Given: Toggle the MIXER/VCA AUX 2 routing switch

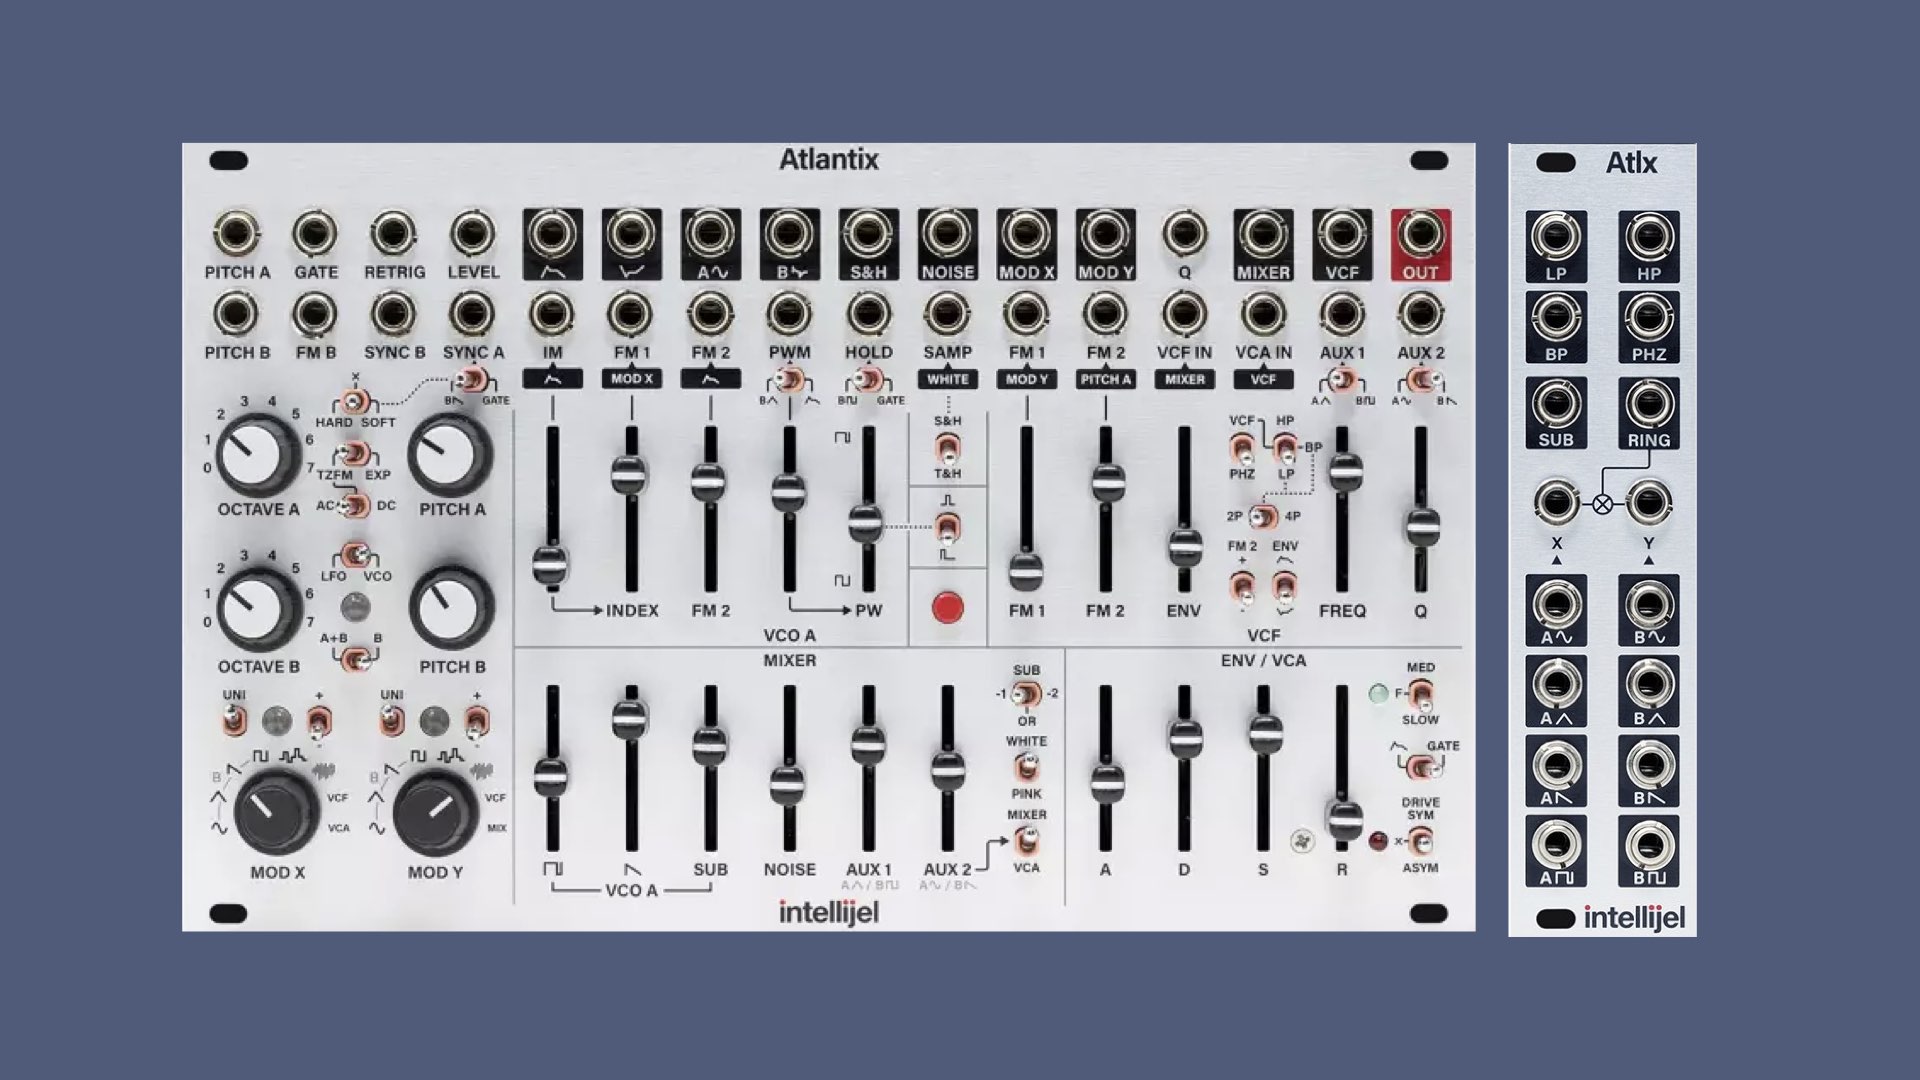Looking at the screenshot, I should (1026, 842).
